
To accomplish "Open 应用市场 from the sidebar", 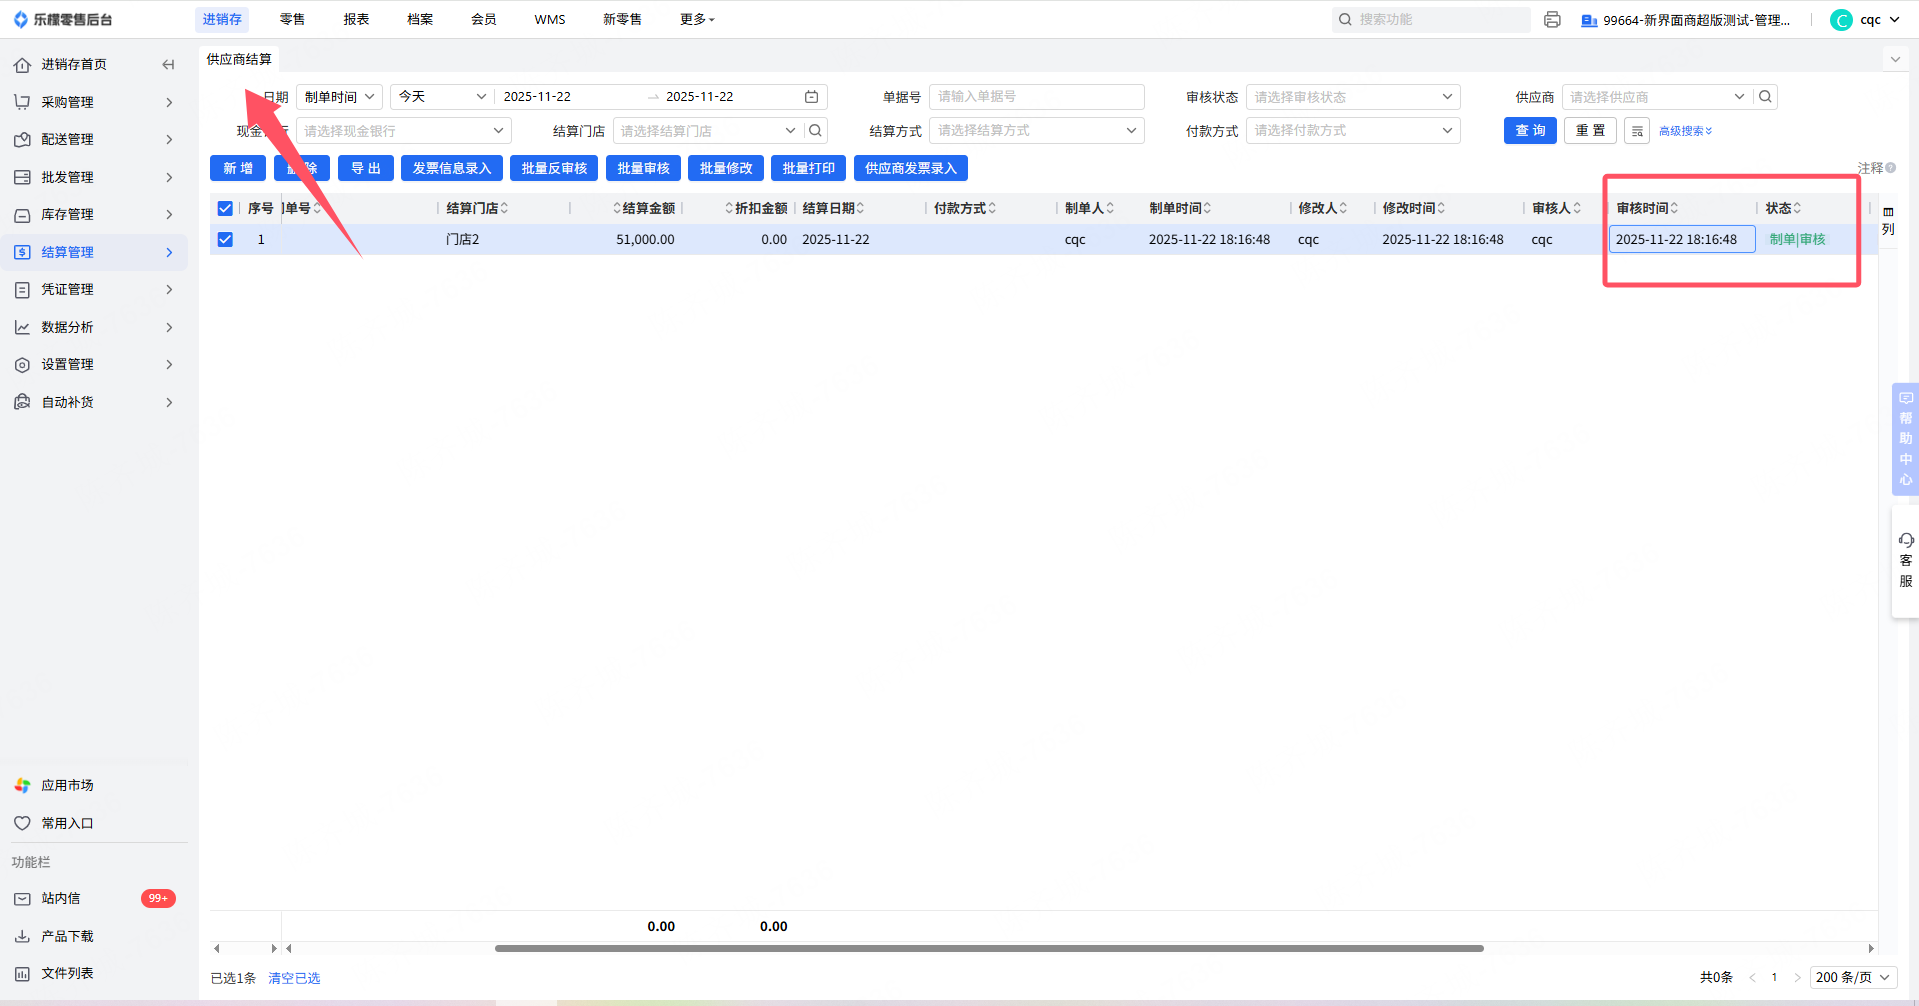I will 67,786.
